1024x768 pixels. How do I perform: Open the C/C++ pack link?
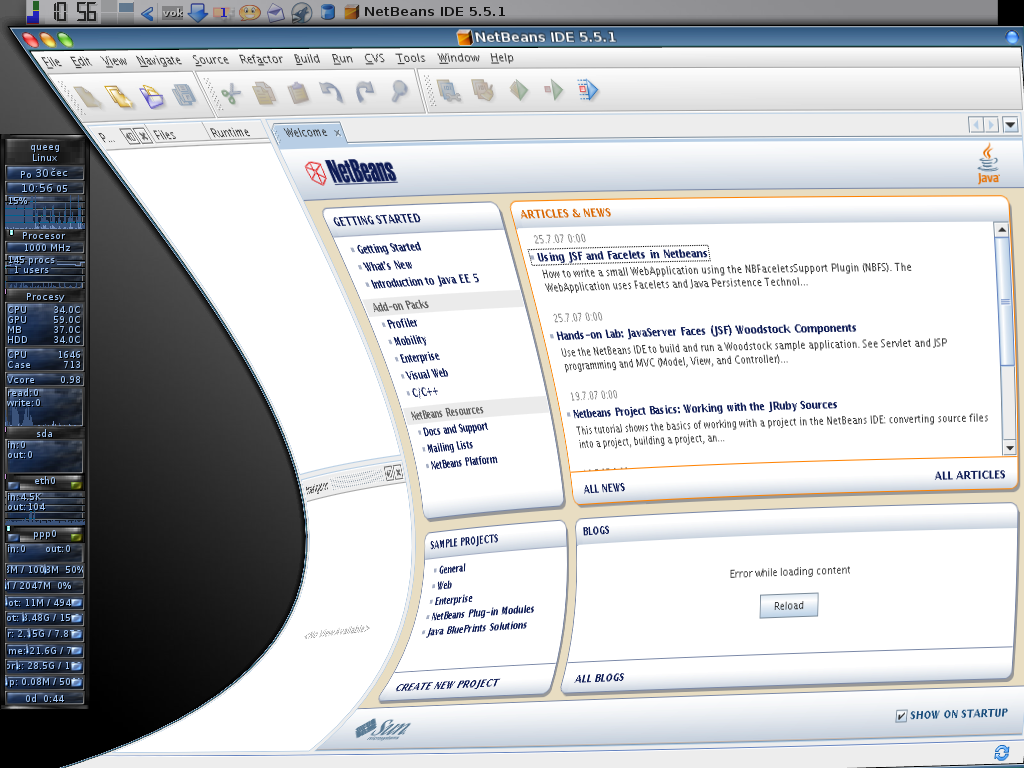[x=424, y=392]
